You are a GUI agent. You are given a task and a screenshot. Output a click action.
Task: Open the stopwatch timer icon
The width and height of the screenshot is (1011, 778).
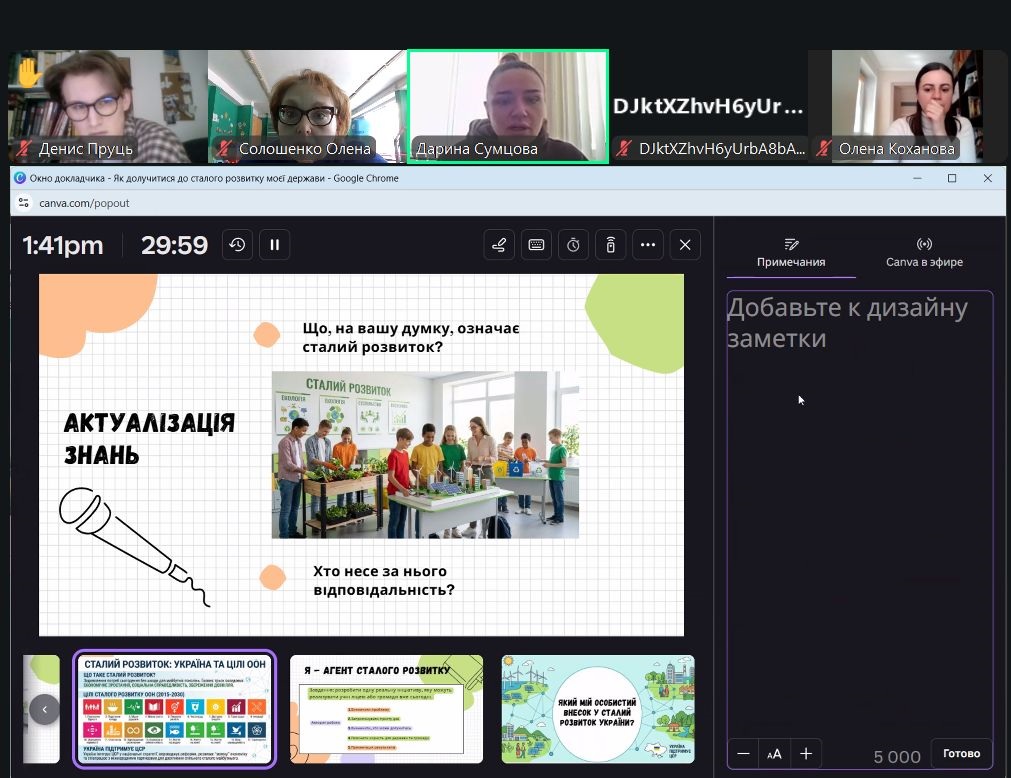click(x=573, y=245)
